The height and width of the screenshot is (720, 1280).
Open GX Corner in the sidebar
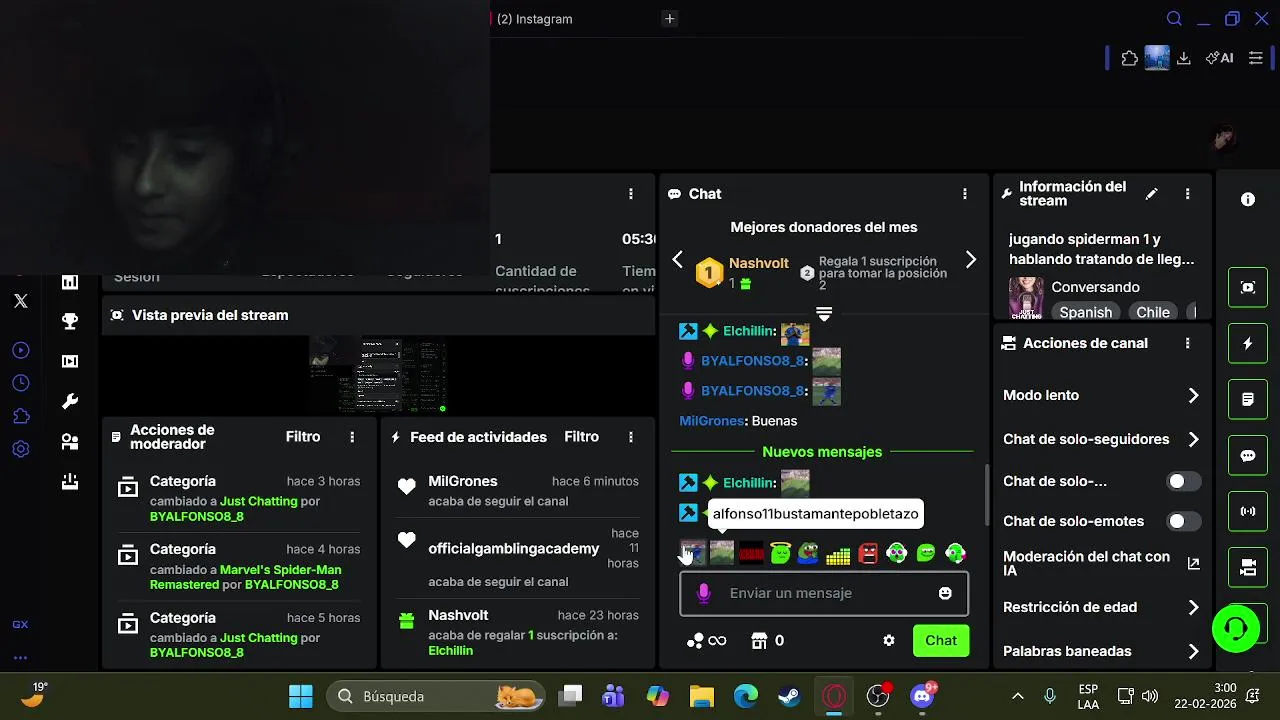coord(20,624)
